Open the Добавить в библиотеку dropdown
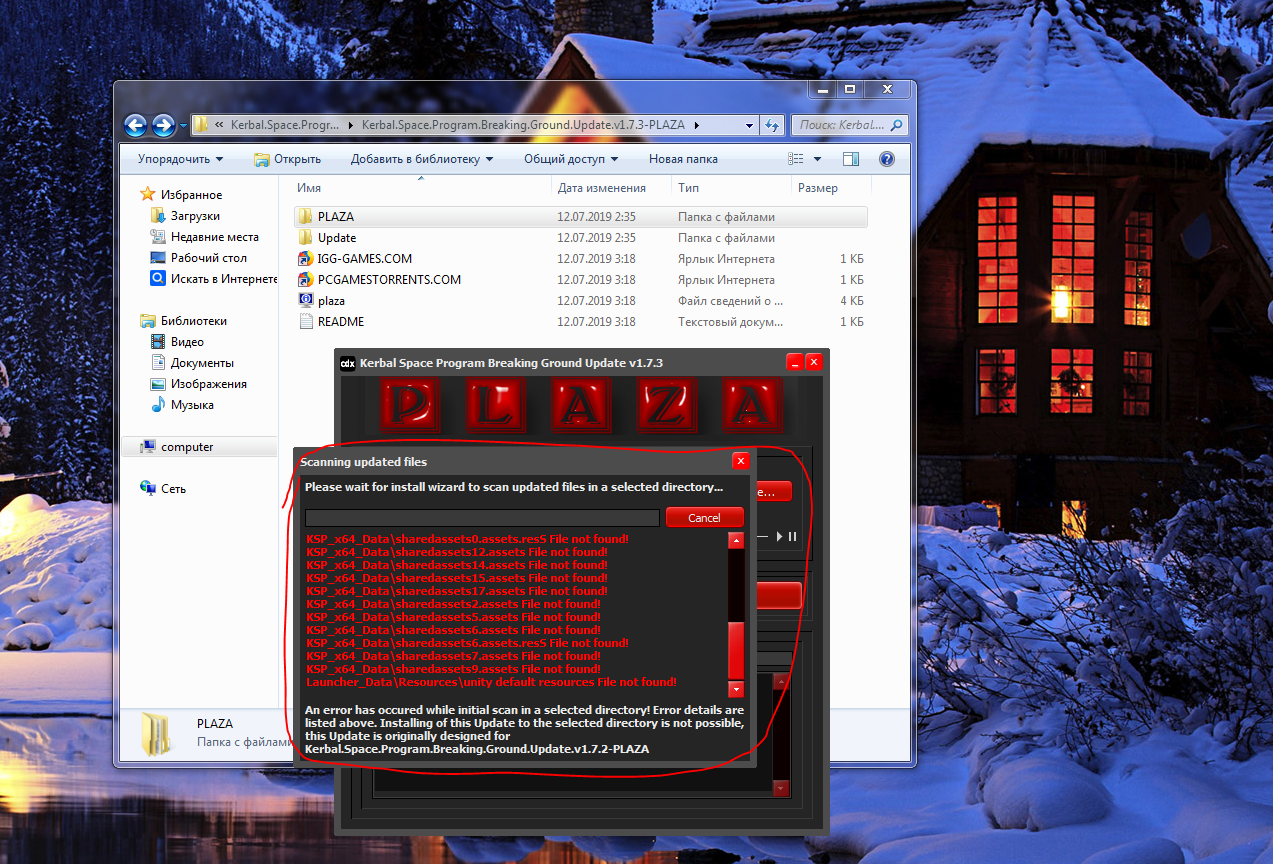The height and width of the screenshot is (864, 1273). pos(421,159)
